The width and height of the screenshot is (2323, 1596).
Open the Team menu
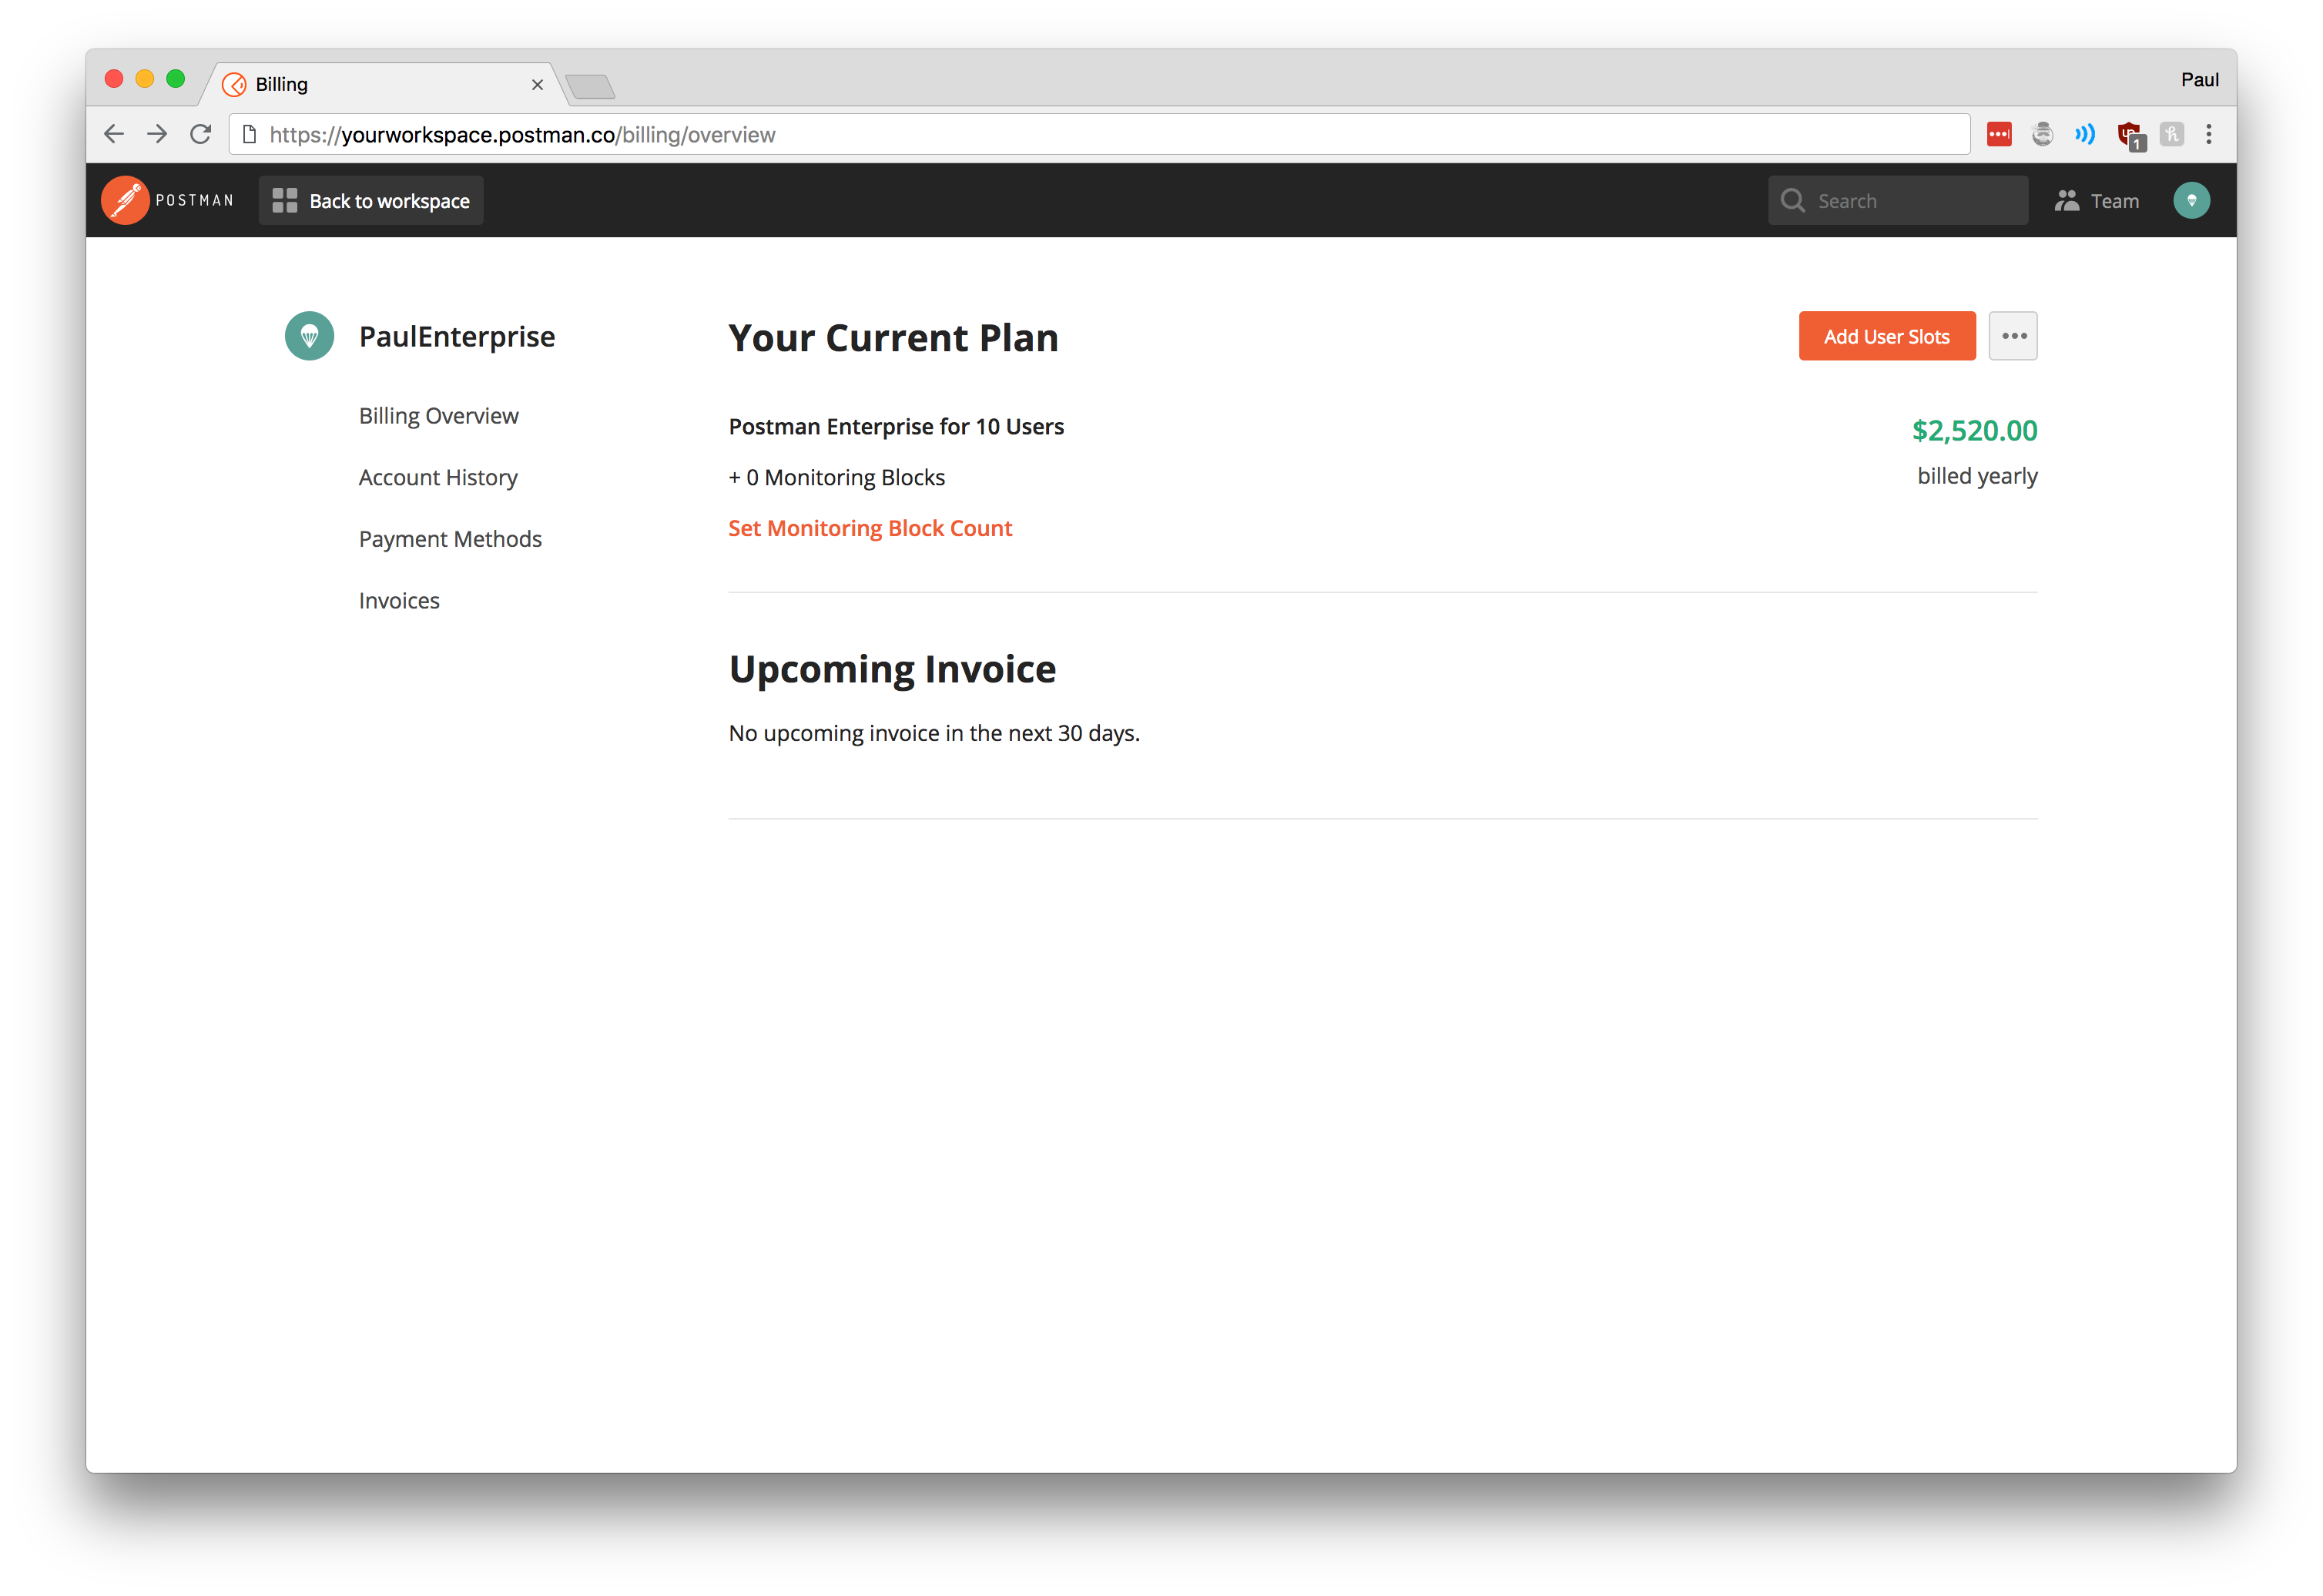[2097, 201]
